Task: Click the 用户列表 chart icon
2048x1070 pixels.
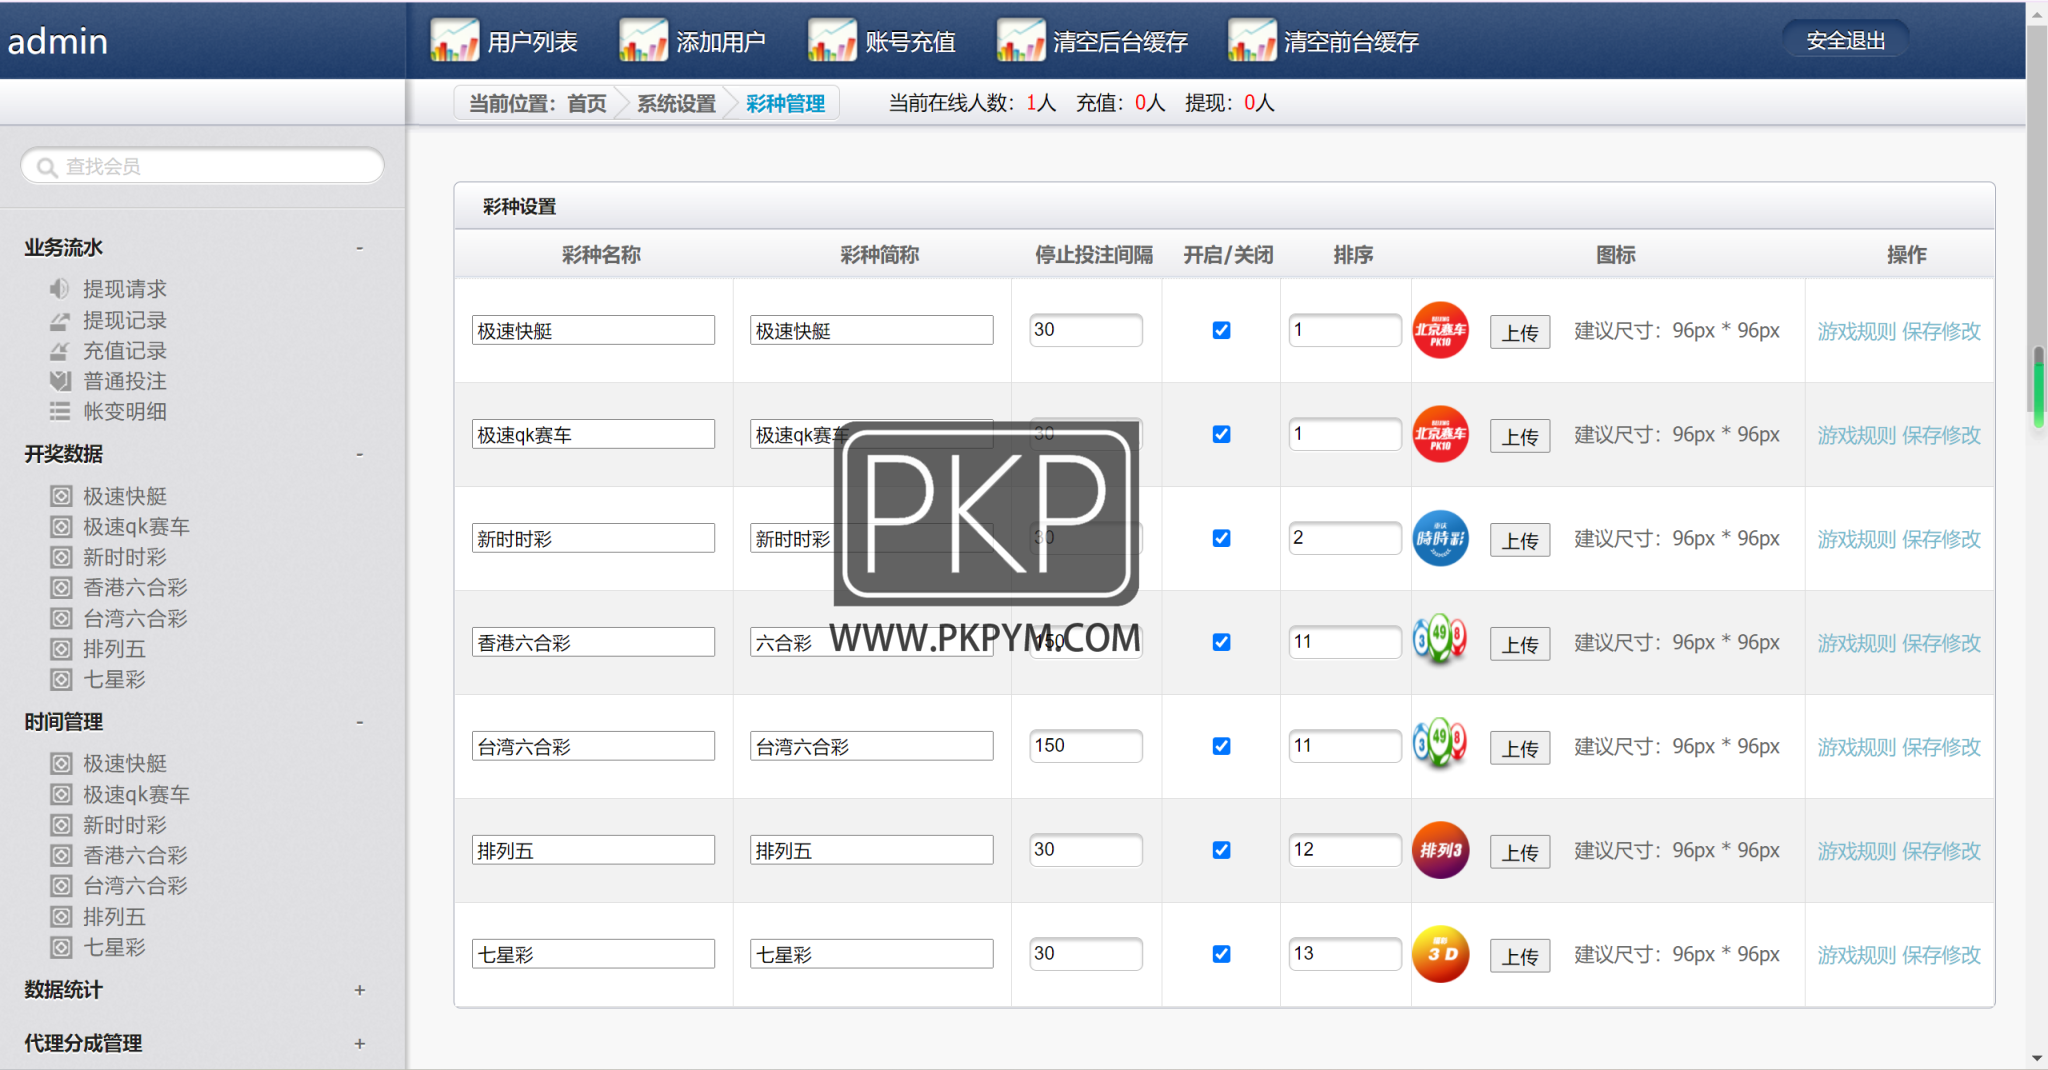Action: point(454,41)
